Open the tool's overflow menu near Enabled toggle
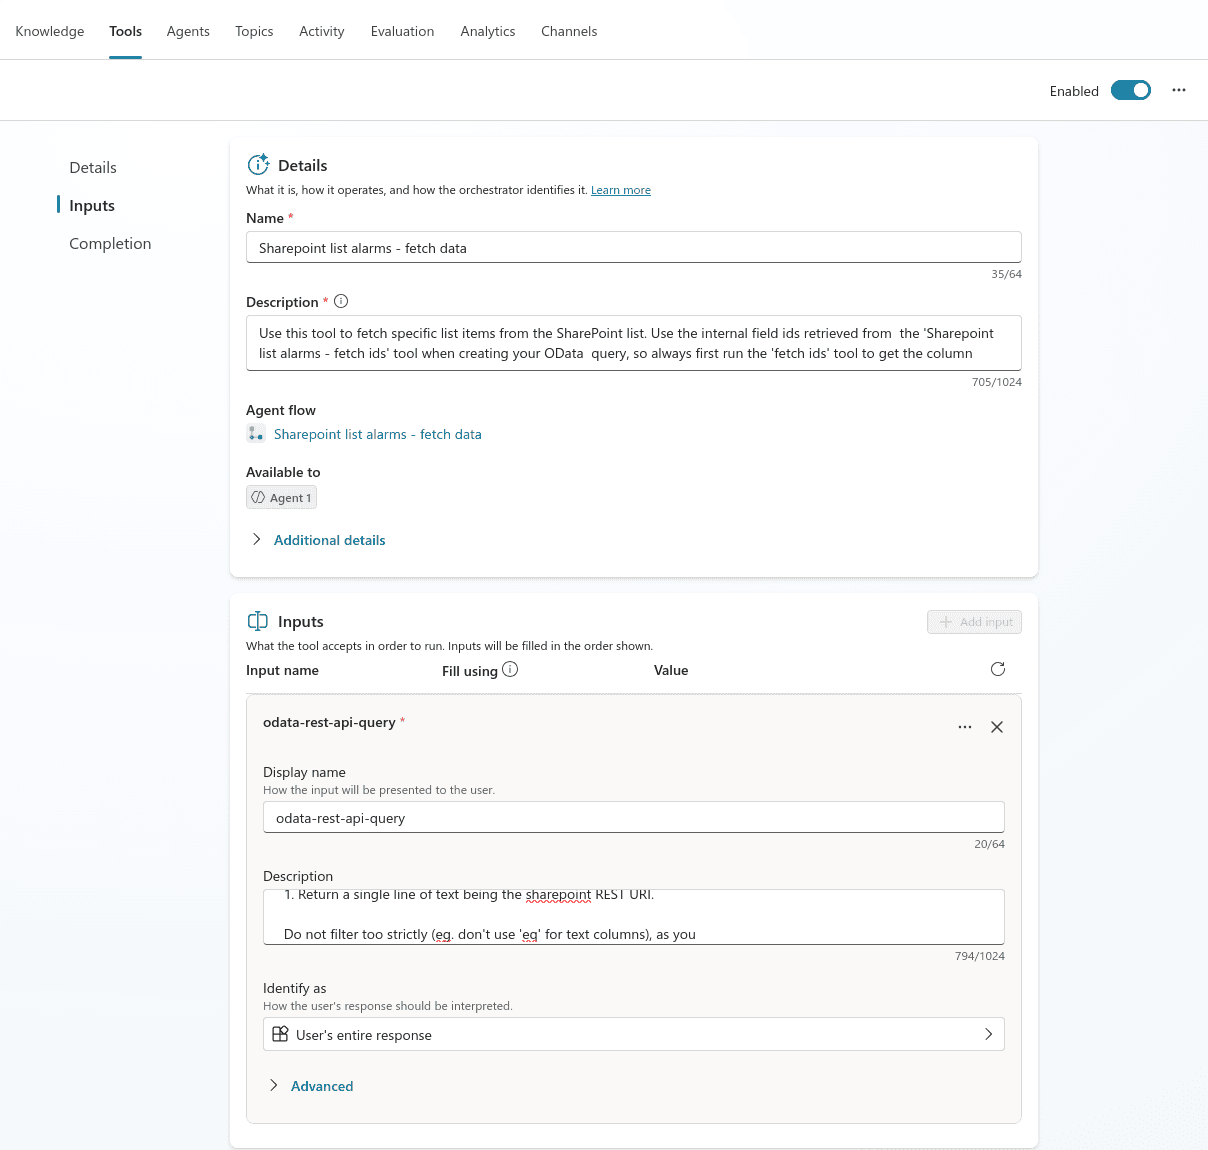 (1178, 90)
